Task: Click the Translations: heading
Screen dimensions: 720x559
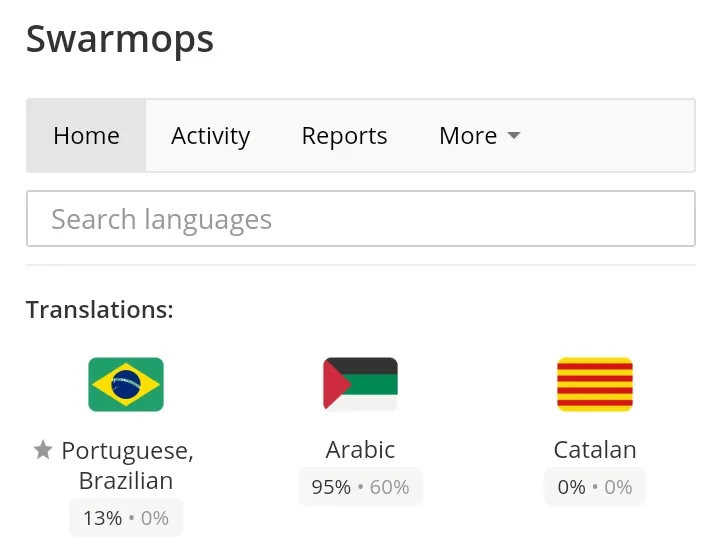Action: (x=100, y=310)
